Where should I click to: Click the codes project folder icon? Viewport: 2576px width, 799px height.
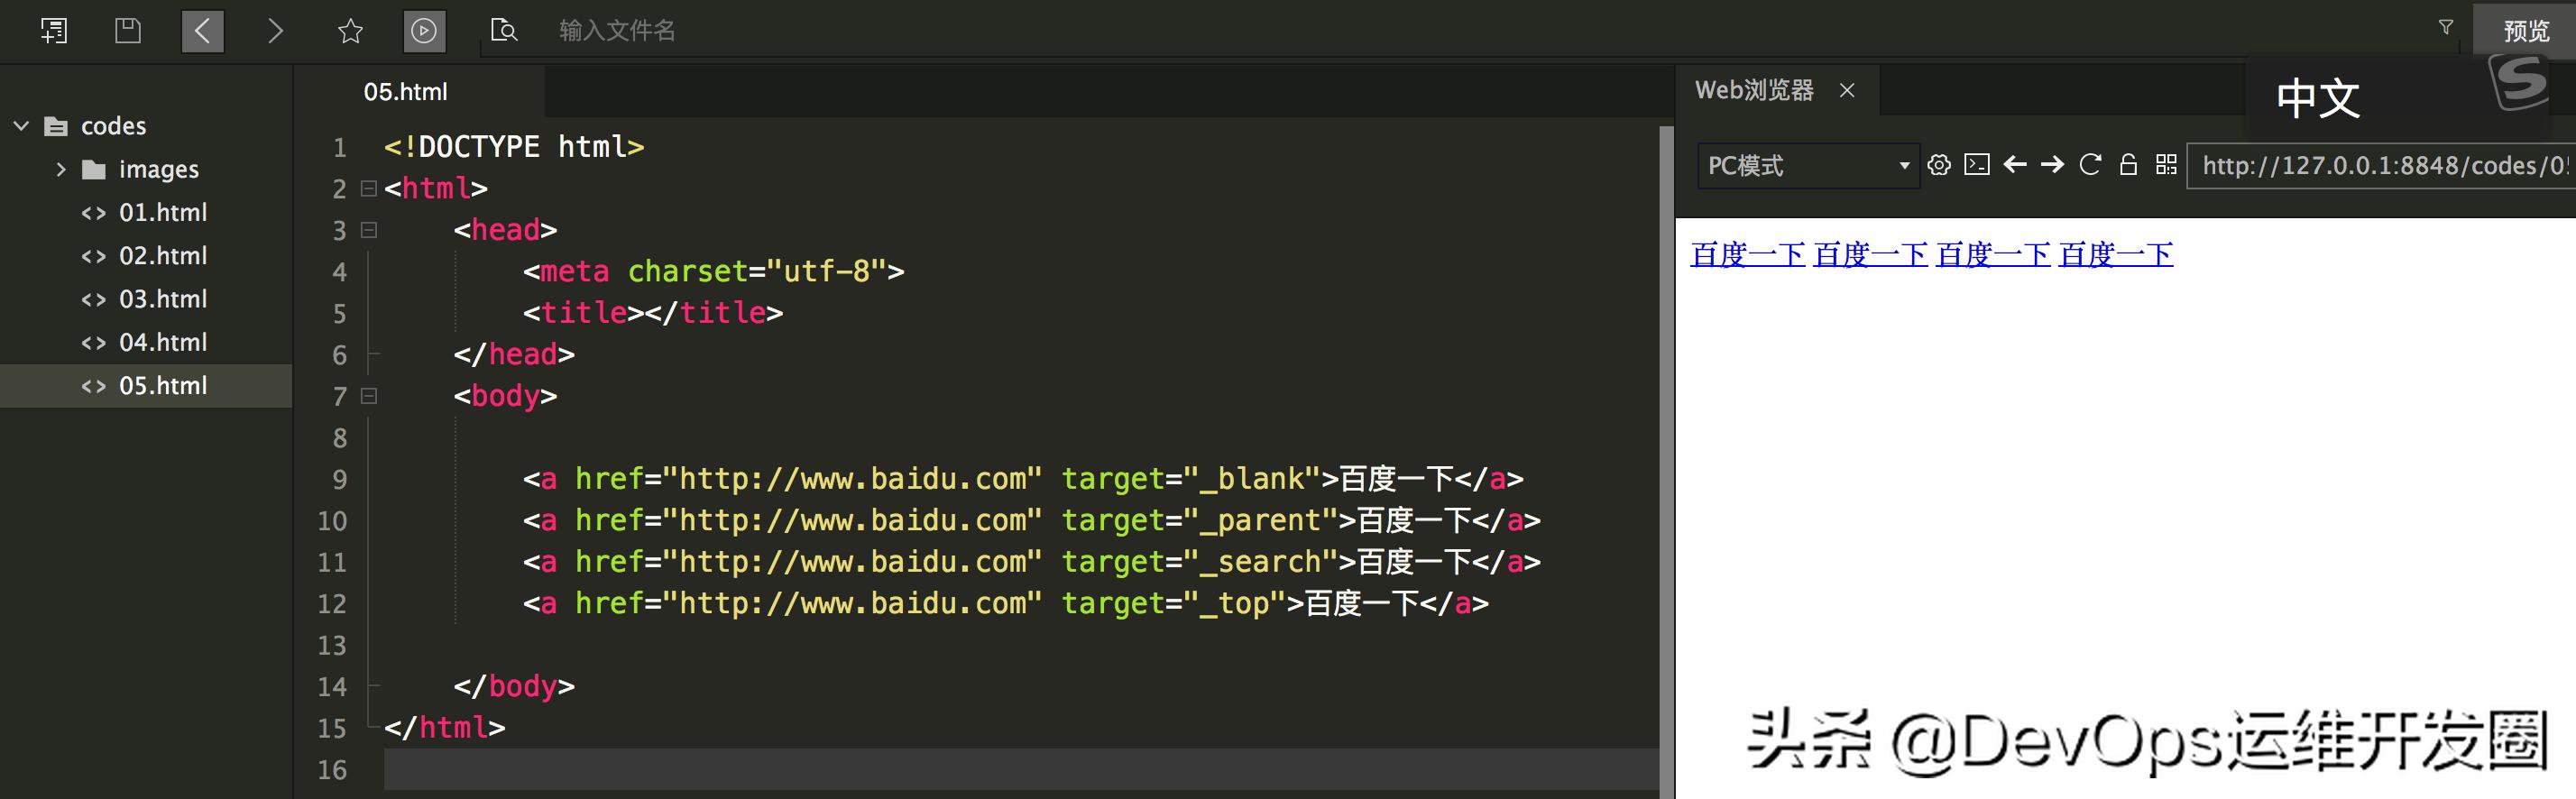(x=56, y=126)
